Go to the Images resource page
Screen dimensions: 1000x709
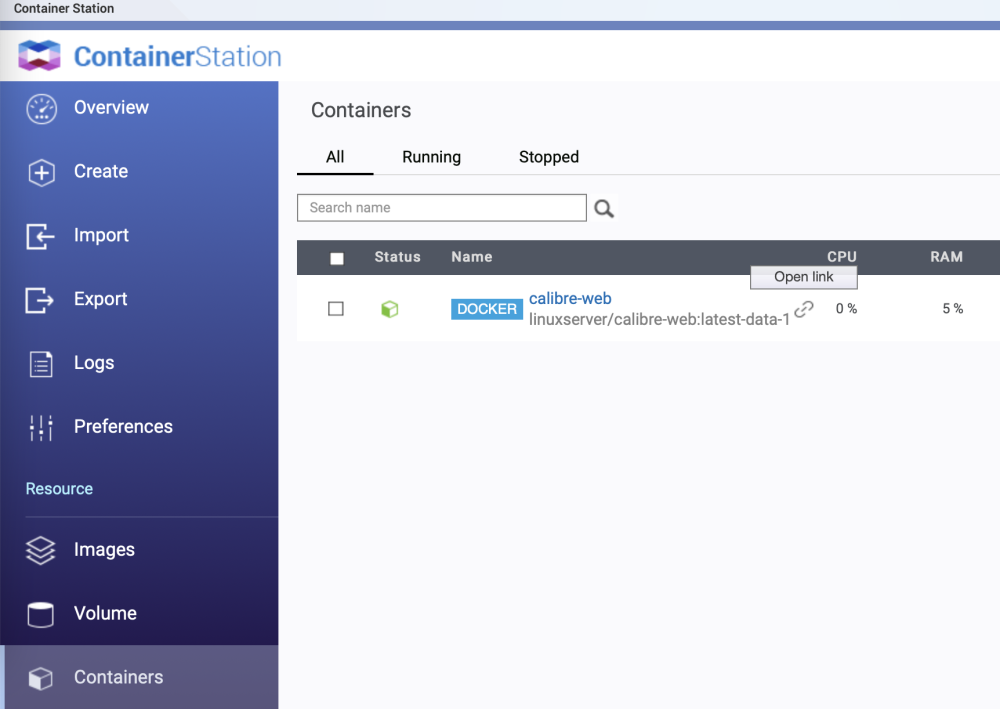point(139,550)
